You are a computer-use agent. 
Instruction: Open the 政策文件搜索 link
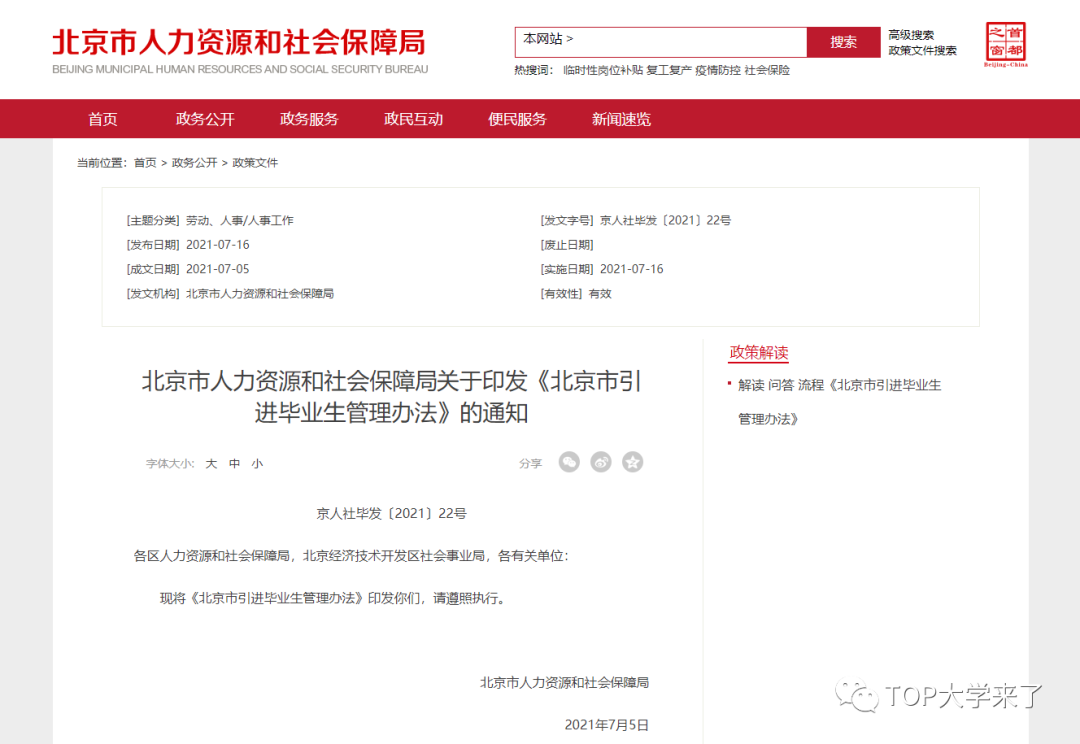click(922, 50)
